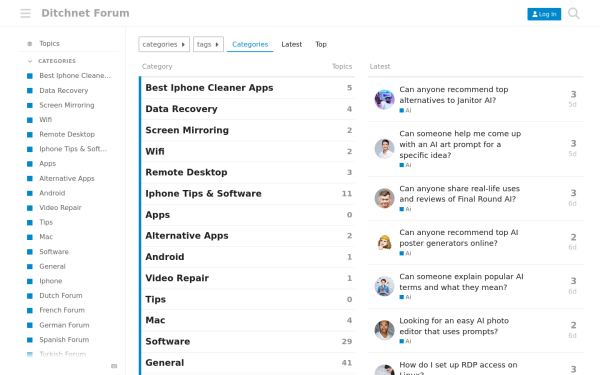Click the Category column header
Viewport: 600px width, 375px height.
click(157, 67)
